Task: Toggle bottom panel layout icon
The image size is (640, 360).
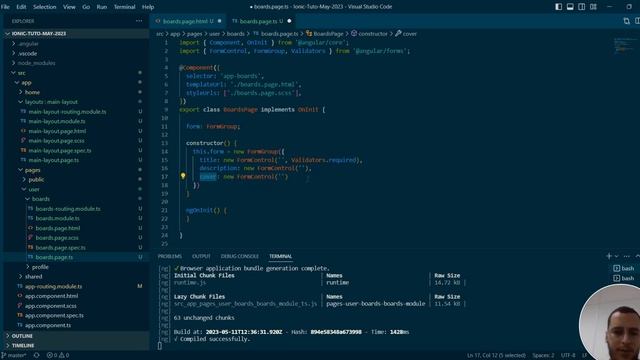Action: click(570, 7)
